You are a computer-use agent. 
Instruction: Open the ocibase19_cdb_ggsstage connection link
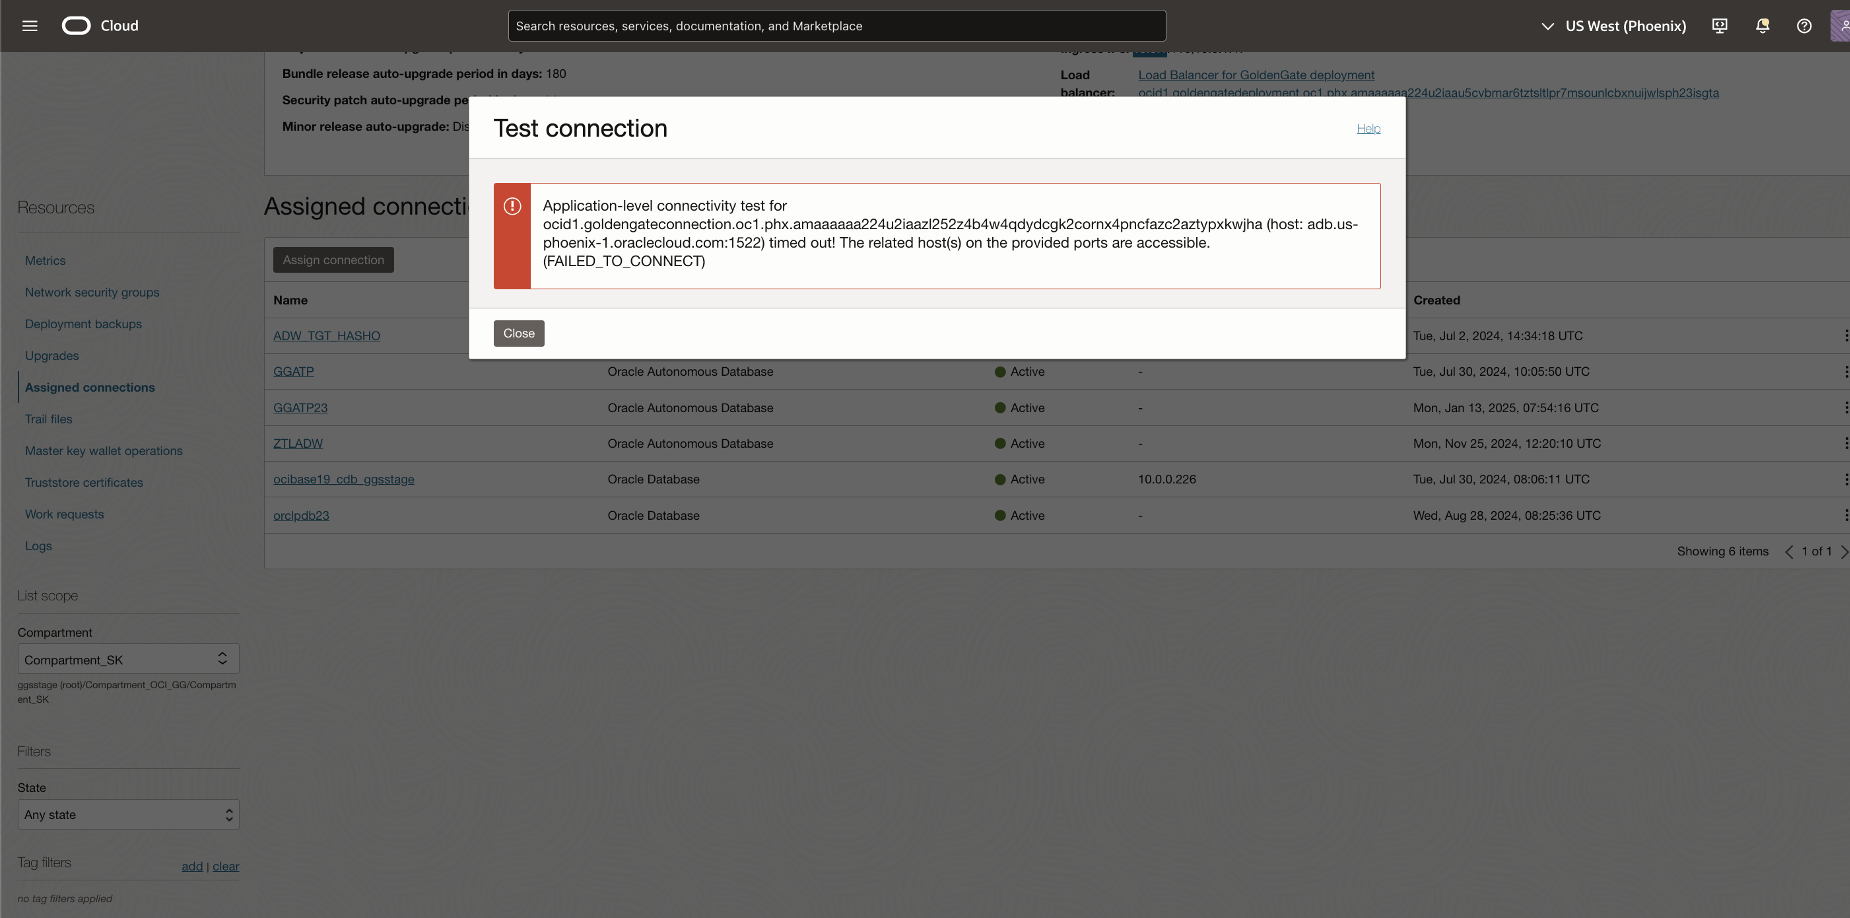point(344,480)
